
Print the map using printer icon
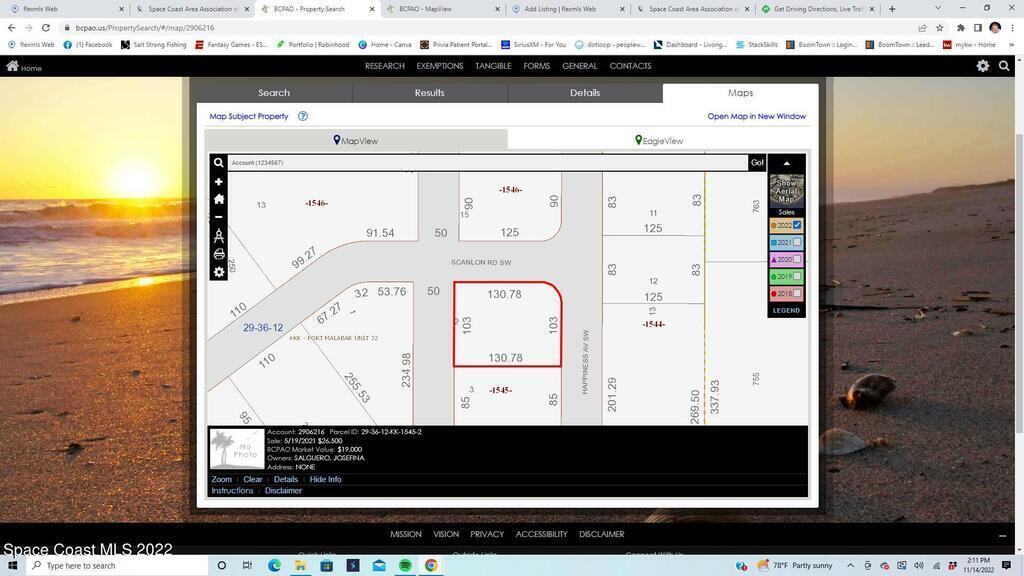[x=218, y=254]
